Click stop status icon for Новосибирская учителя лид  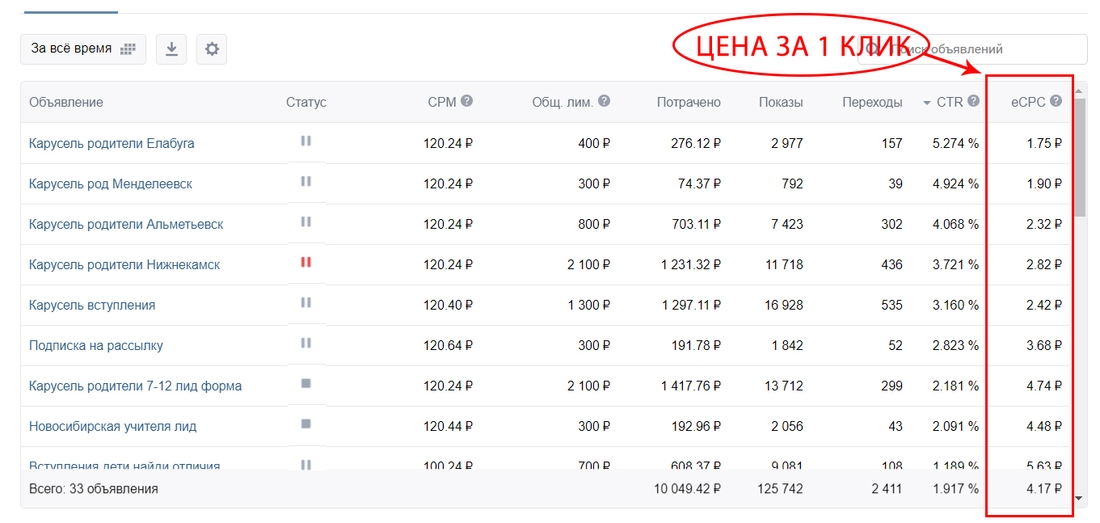306,424
